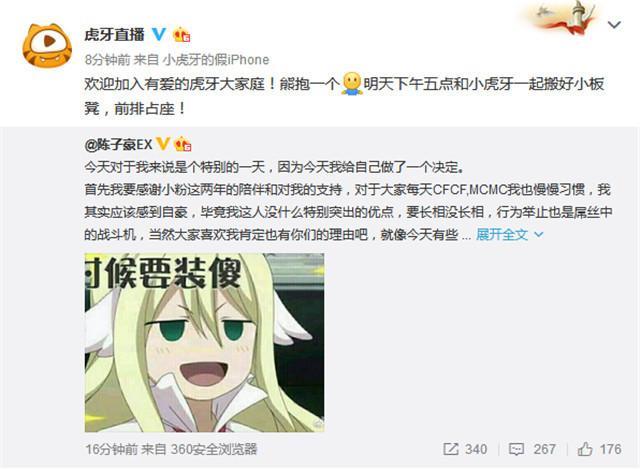Screen dimensions: 640x470
Task: Click the 8分钟前 timestamp
Action: [x=107, y=60]
